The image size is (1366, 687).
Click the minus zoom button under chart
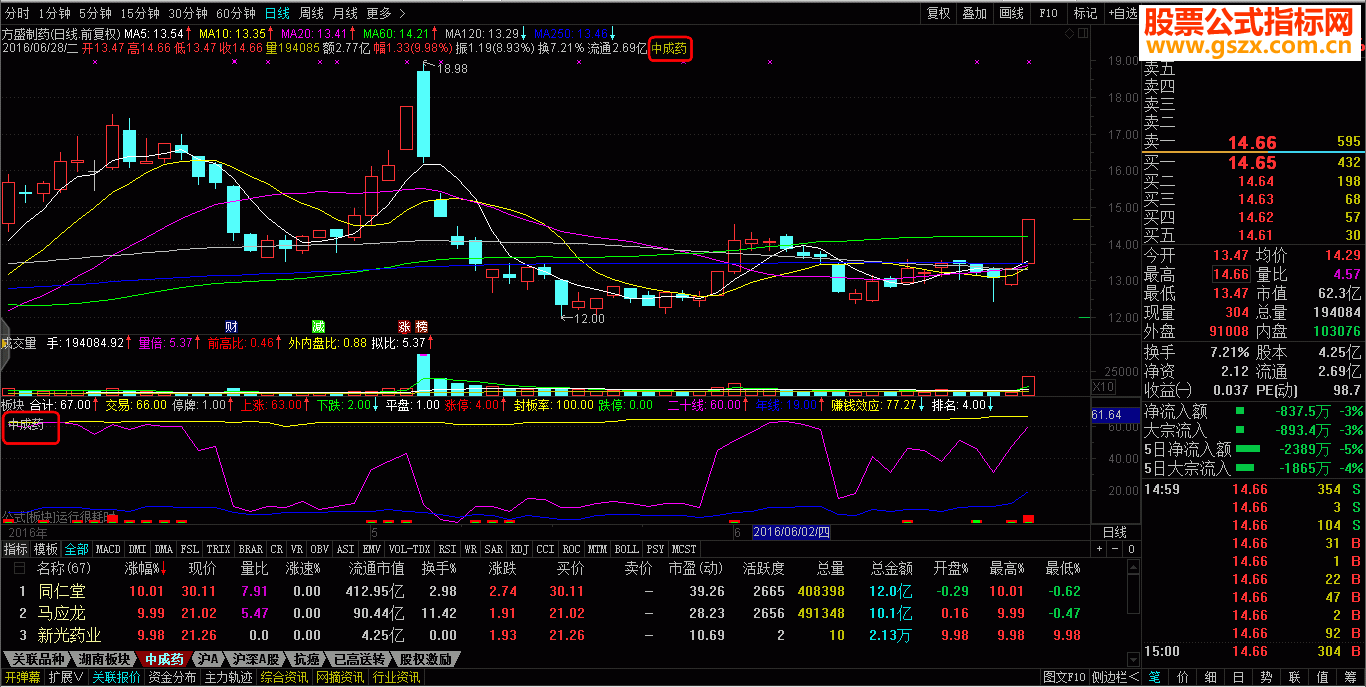point(1114,549)
